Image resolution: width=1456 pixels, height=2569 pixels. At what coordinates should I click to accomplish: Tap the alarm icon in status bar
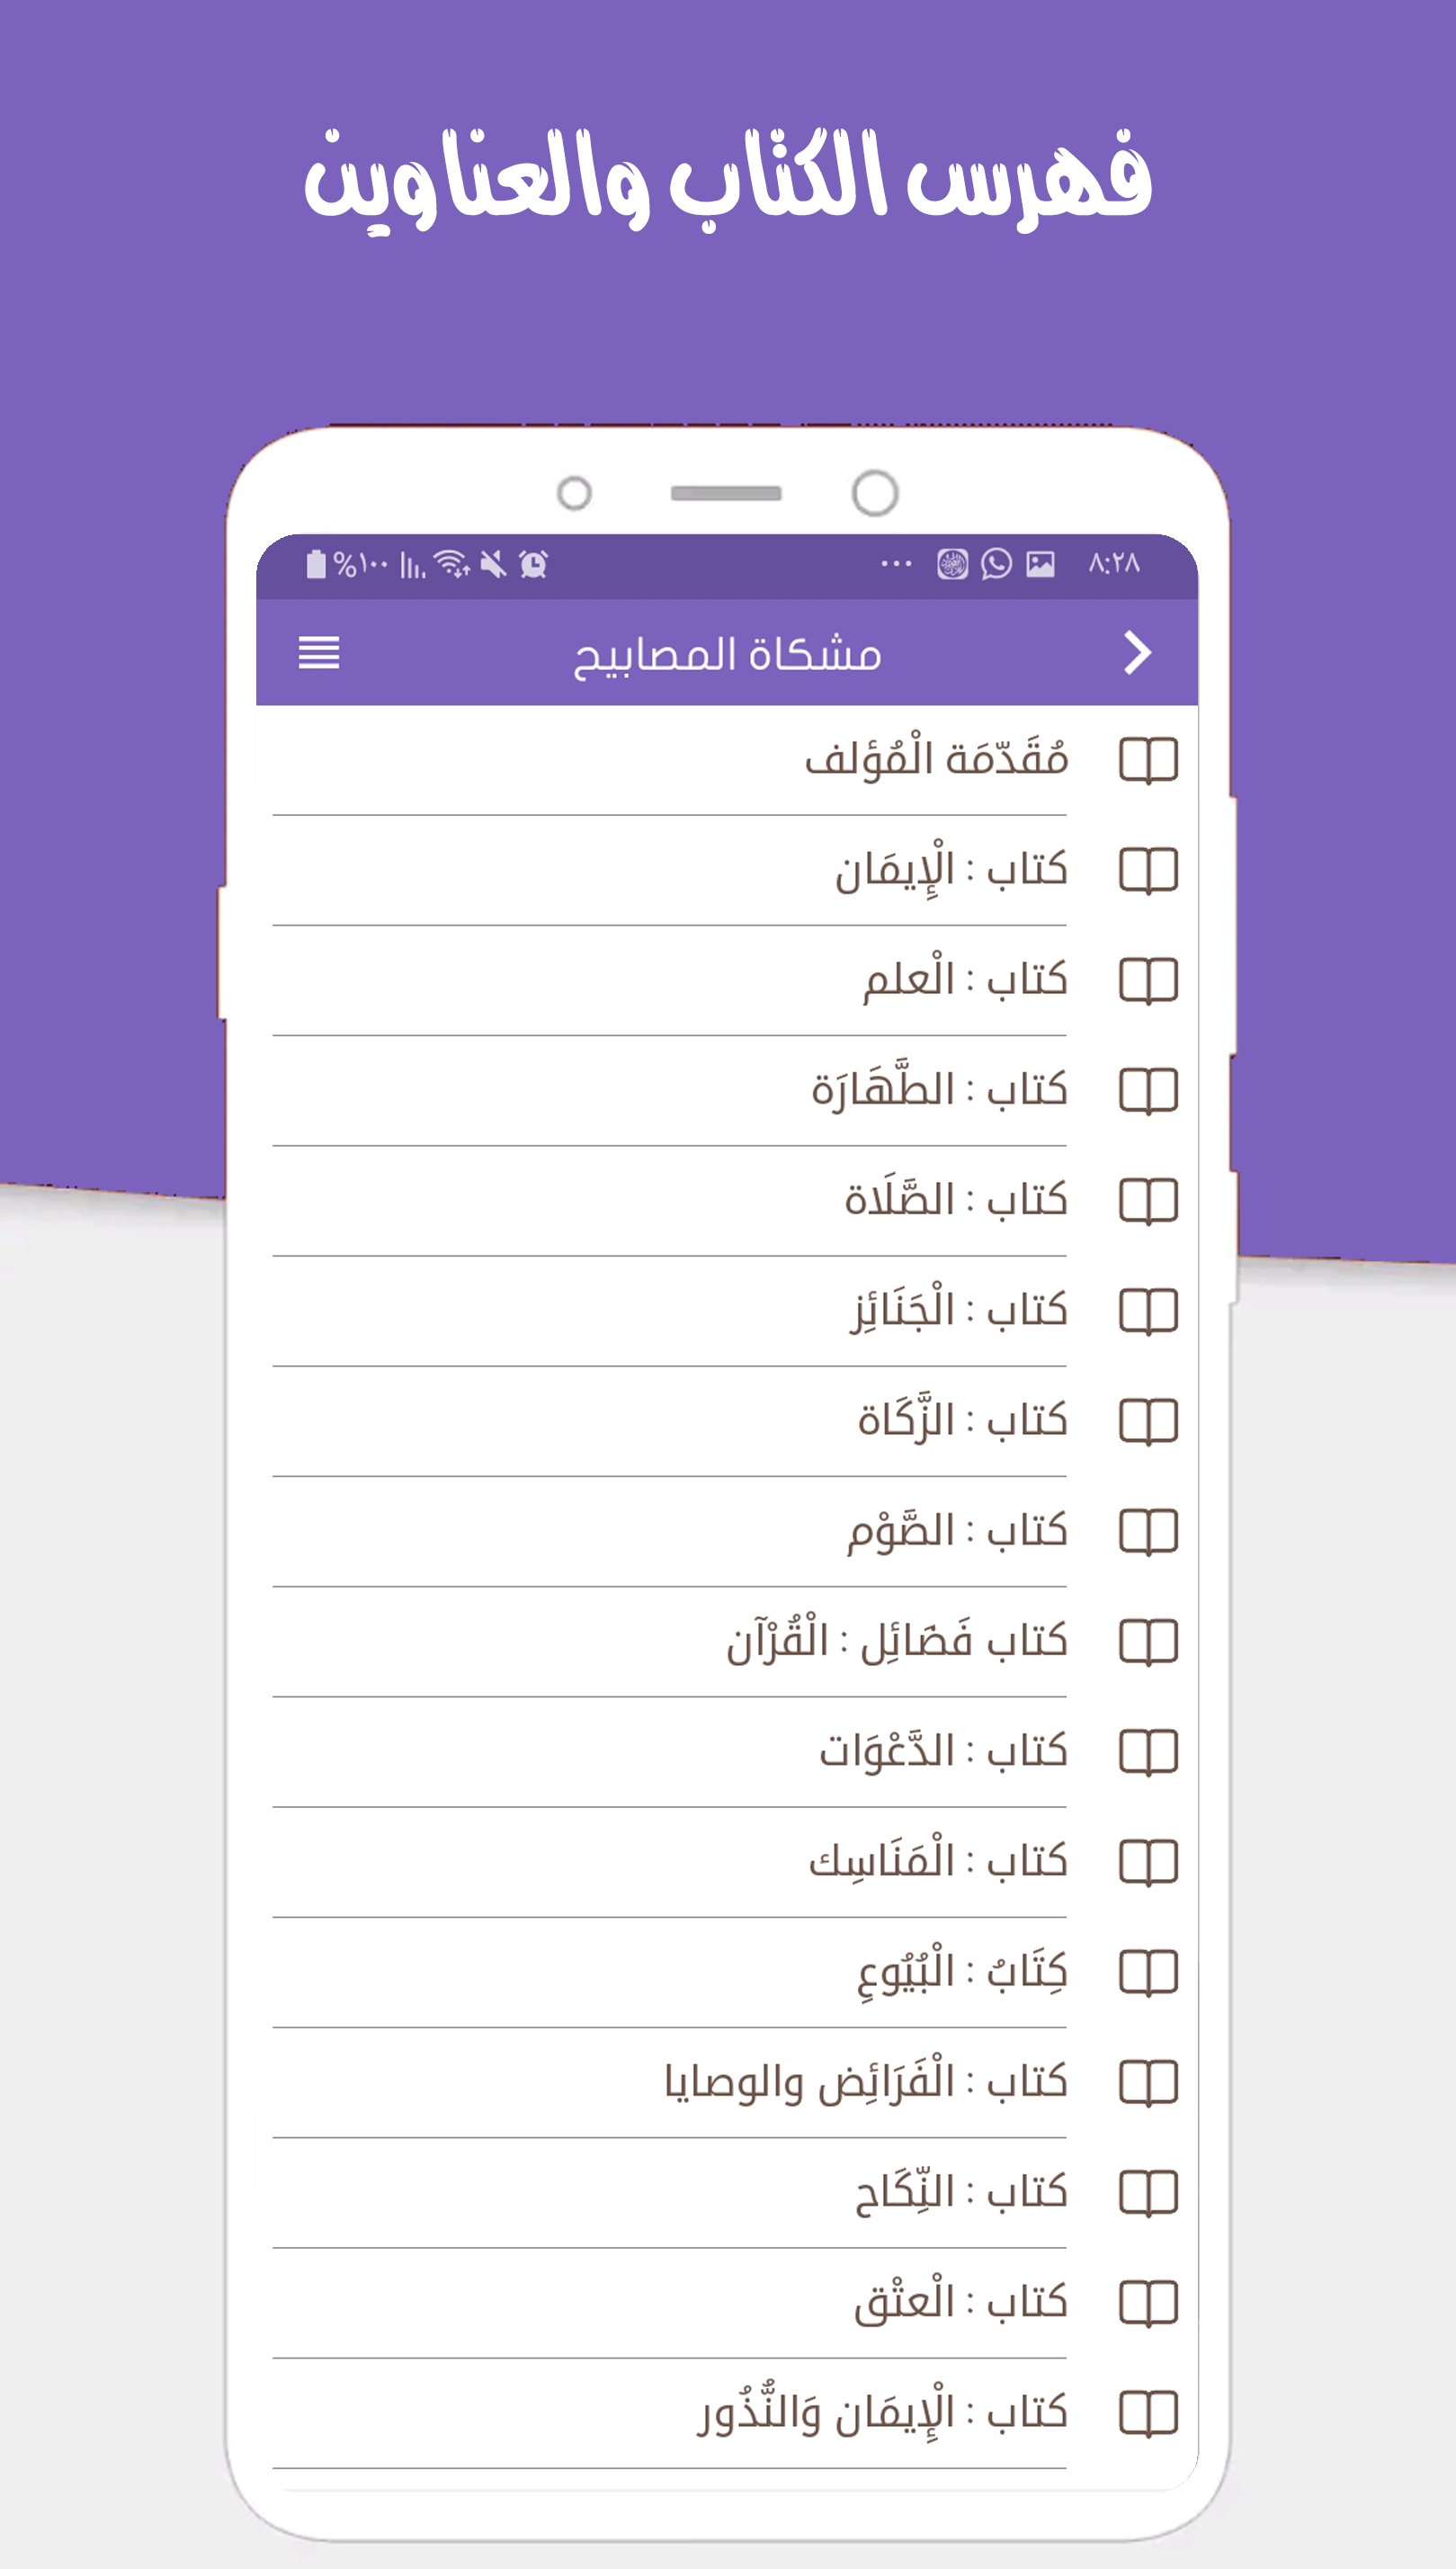pos(534,565)
